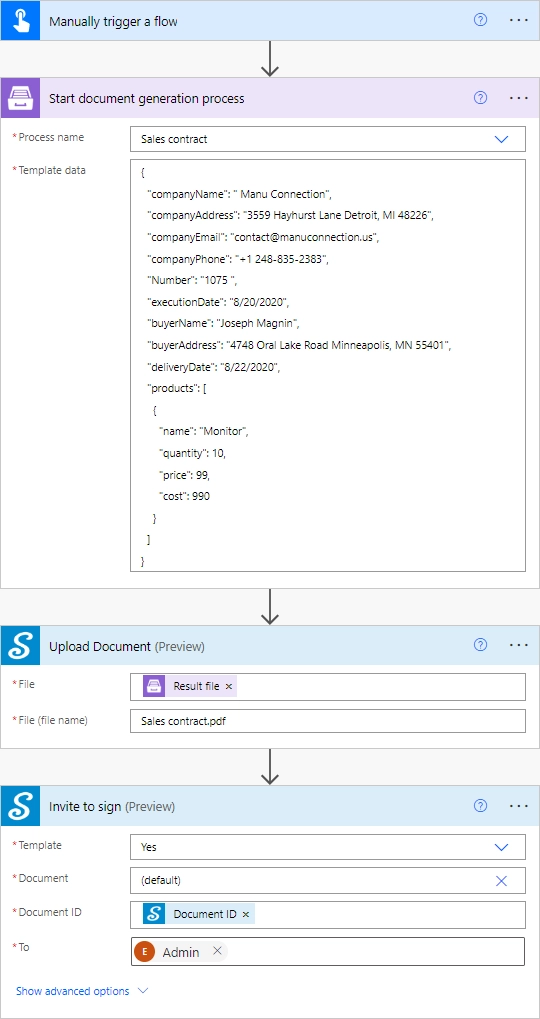Click the "price": 99 line
The width and height of the screenshot is (540, 1019).
click(x=185, y=475)
